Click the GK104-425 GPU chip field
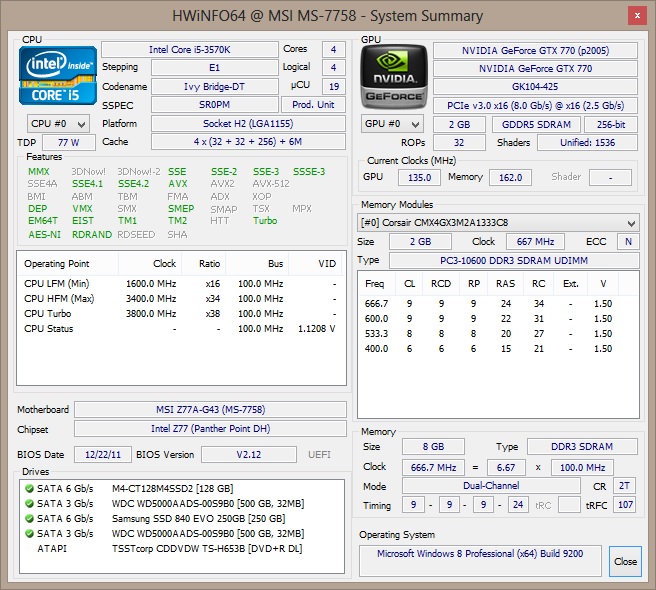This screenshot has height=590, width=656. (535, 87)
